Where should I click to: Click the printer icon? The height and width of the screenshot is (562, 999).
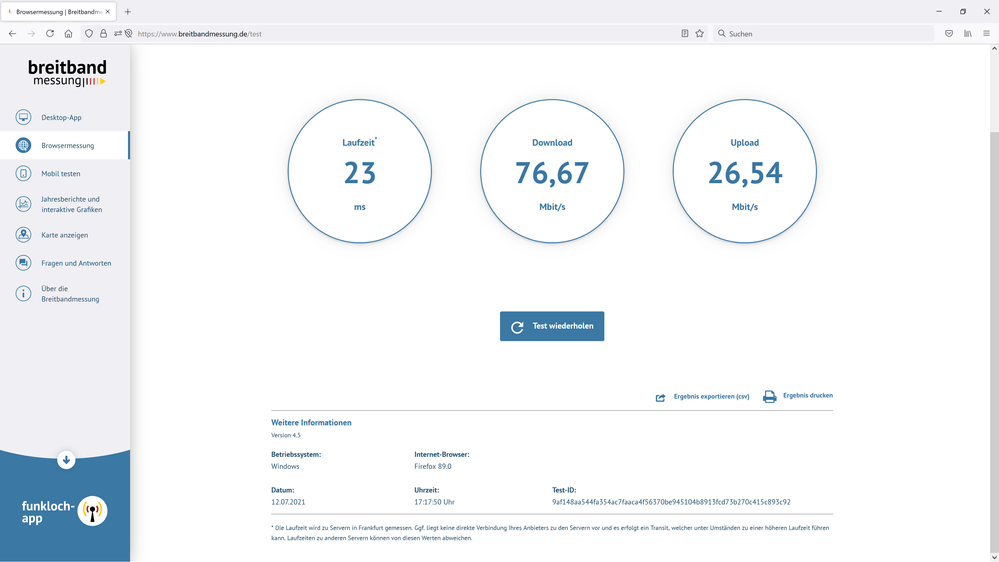tap(770, 397)
